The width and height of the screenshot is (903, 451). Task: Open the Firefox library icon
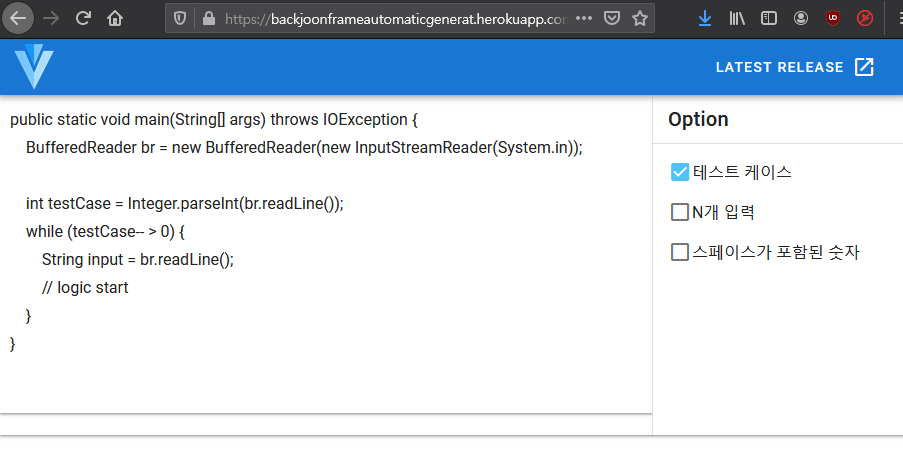(x=737, y=18)
